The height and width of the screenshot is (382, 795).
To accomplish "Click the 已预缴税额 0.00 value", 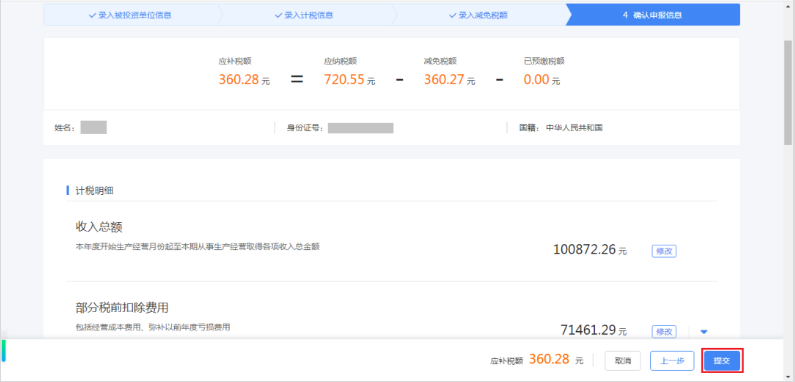I will click(536, 79).
